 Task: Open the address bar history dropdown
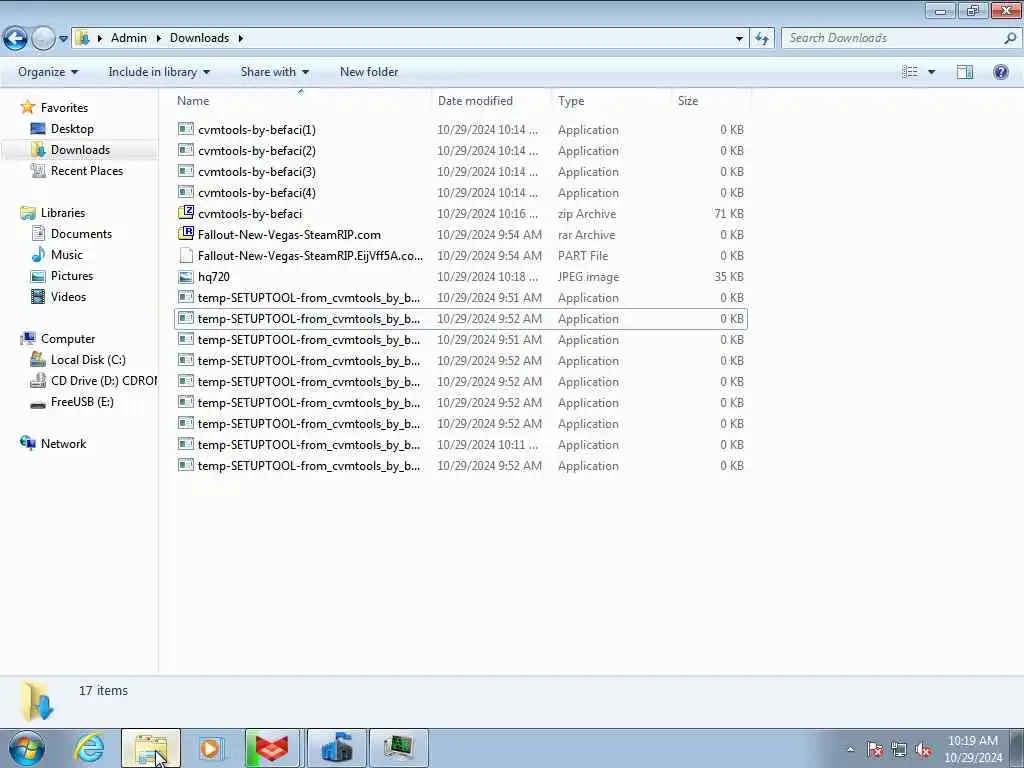pyautogui.click(x=739, y=39)
